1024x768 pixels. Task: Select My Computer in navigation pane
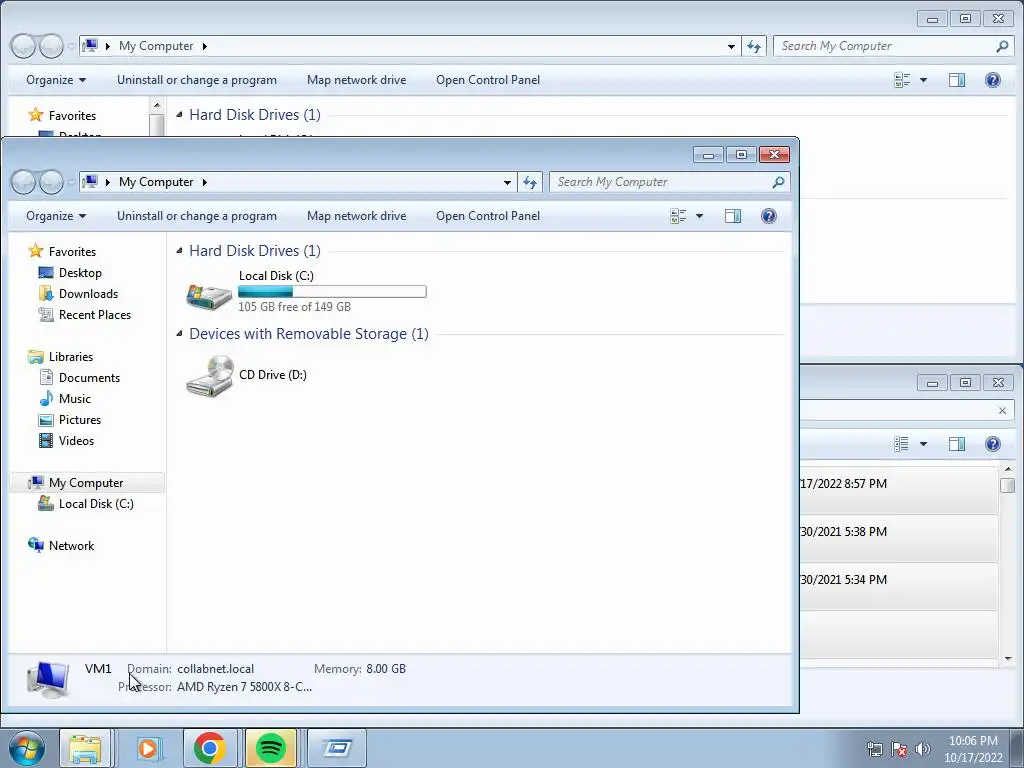tap(86, 483)
